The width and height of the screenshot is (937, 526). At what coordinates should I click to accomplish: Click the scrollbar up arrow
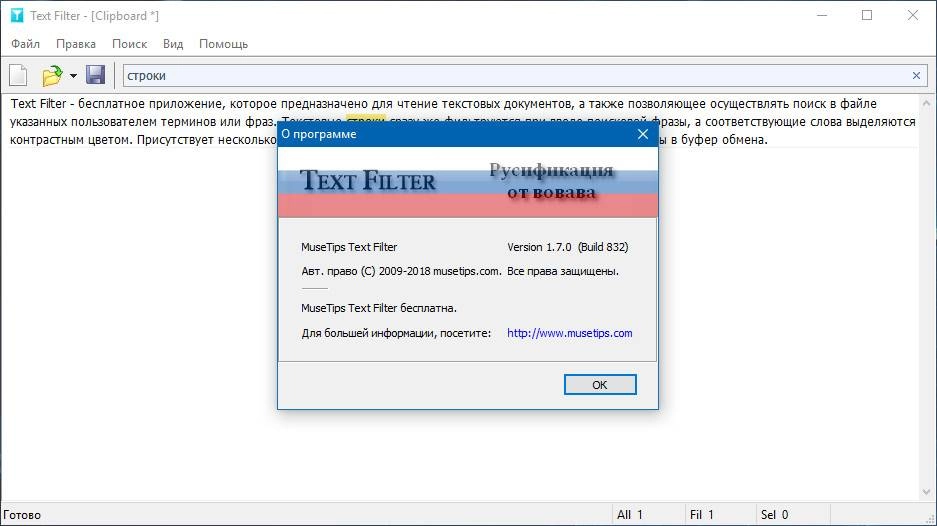tap(927, 103)
